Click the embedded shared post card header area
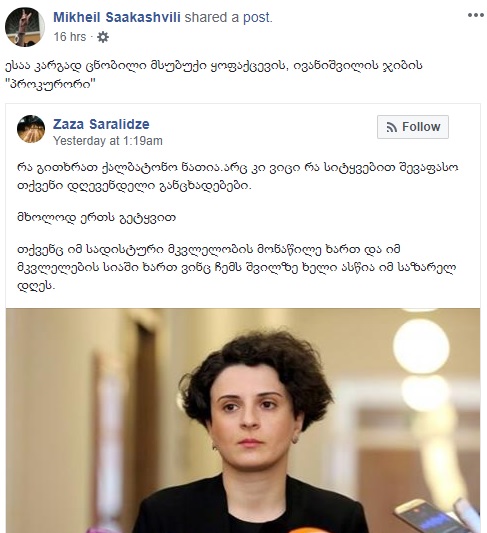This screenshot has width=487, height=533. coord(243,129)
